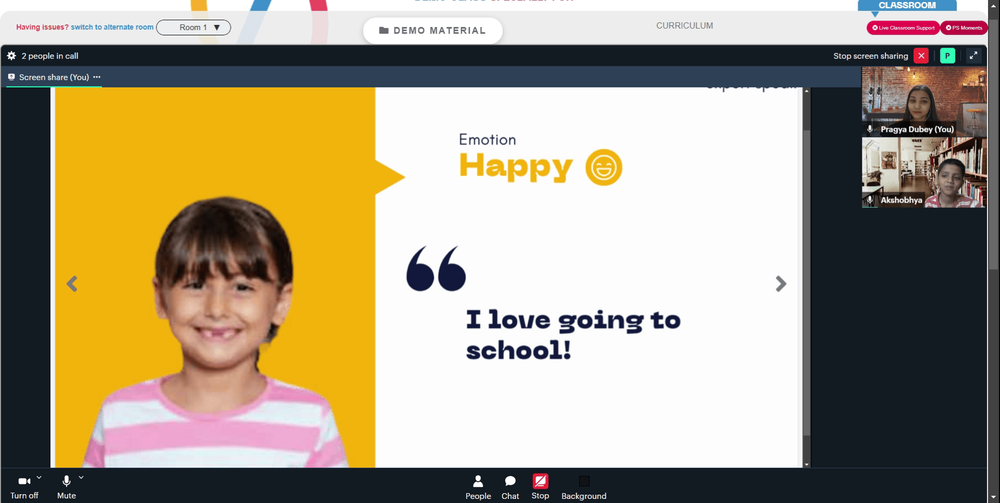The height and width of the screenshot is (503, 1000).
Task: Open the Chat panel
Action: (x=510, y=487)
